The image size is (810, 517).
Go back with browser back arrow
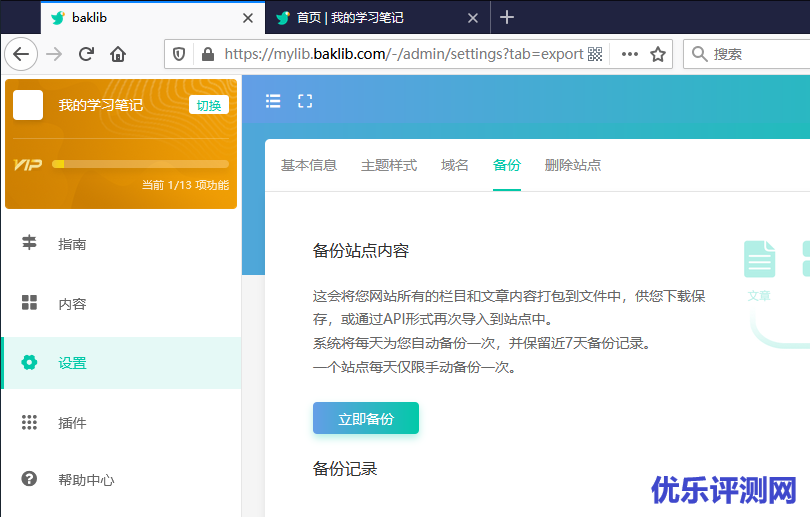click(x=22, y=54)
